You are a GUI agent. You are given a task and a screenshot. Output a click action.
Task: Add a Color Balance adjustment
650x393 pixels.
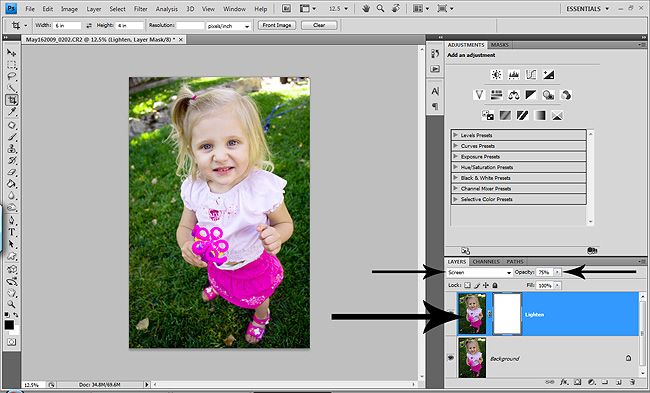pyautogui.click(x=514, y=95)
